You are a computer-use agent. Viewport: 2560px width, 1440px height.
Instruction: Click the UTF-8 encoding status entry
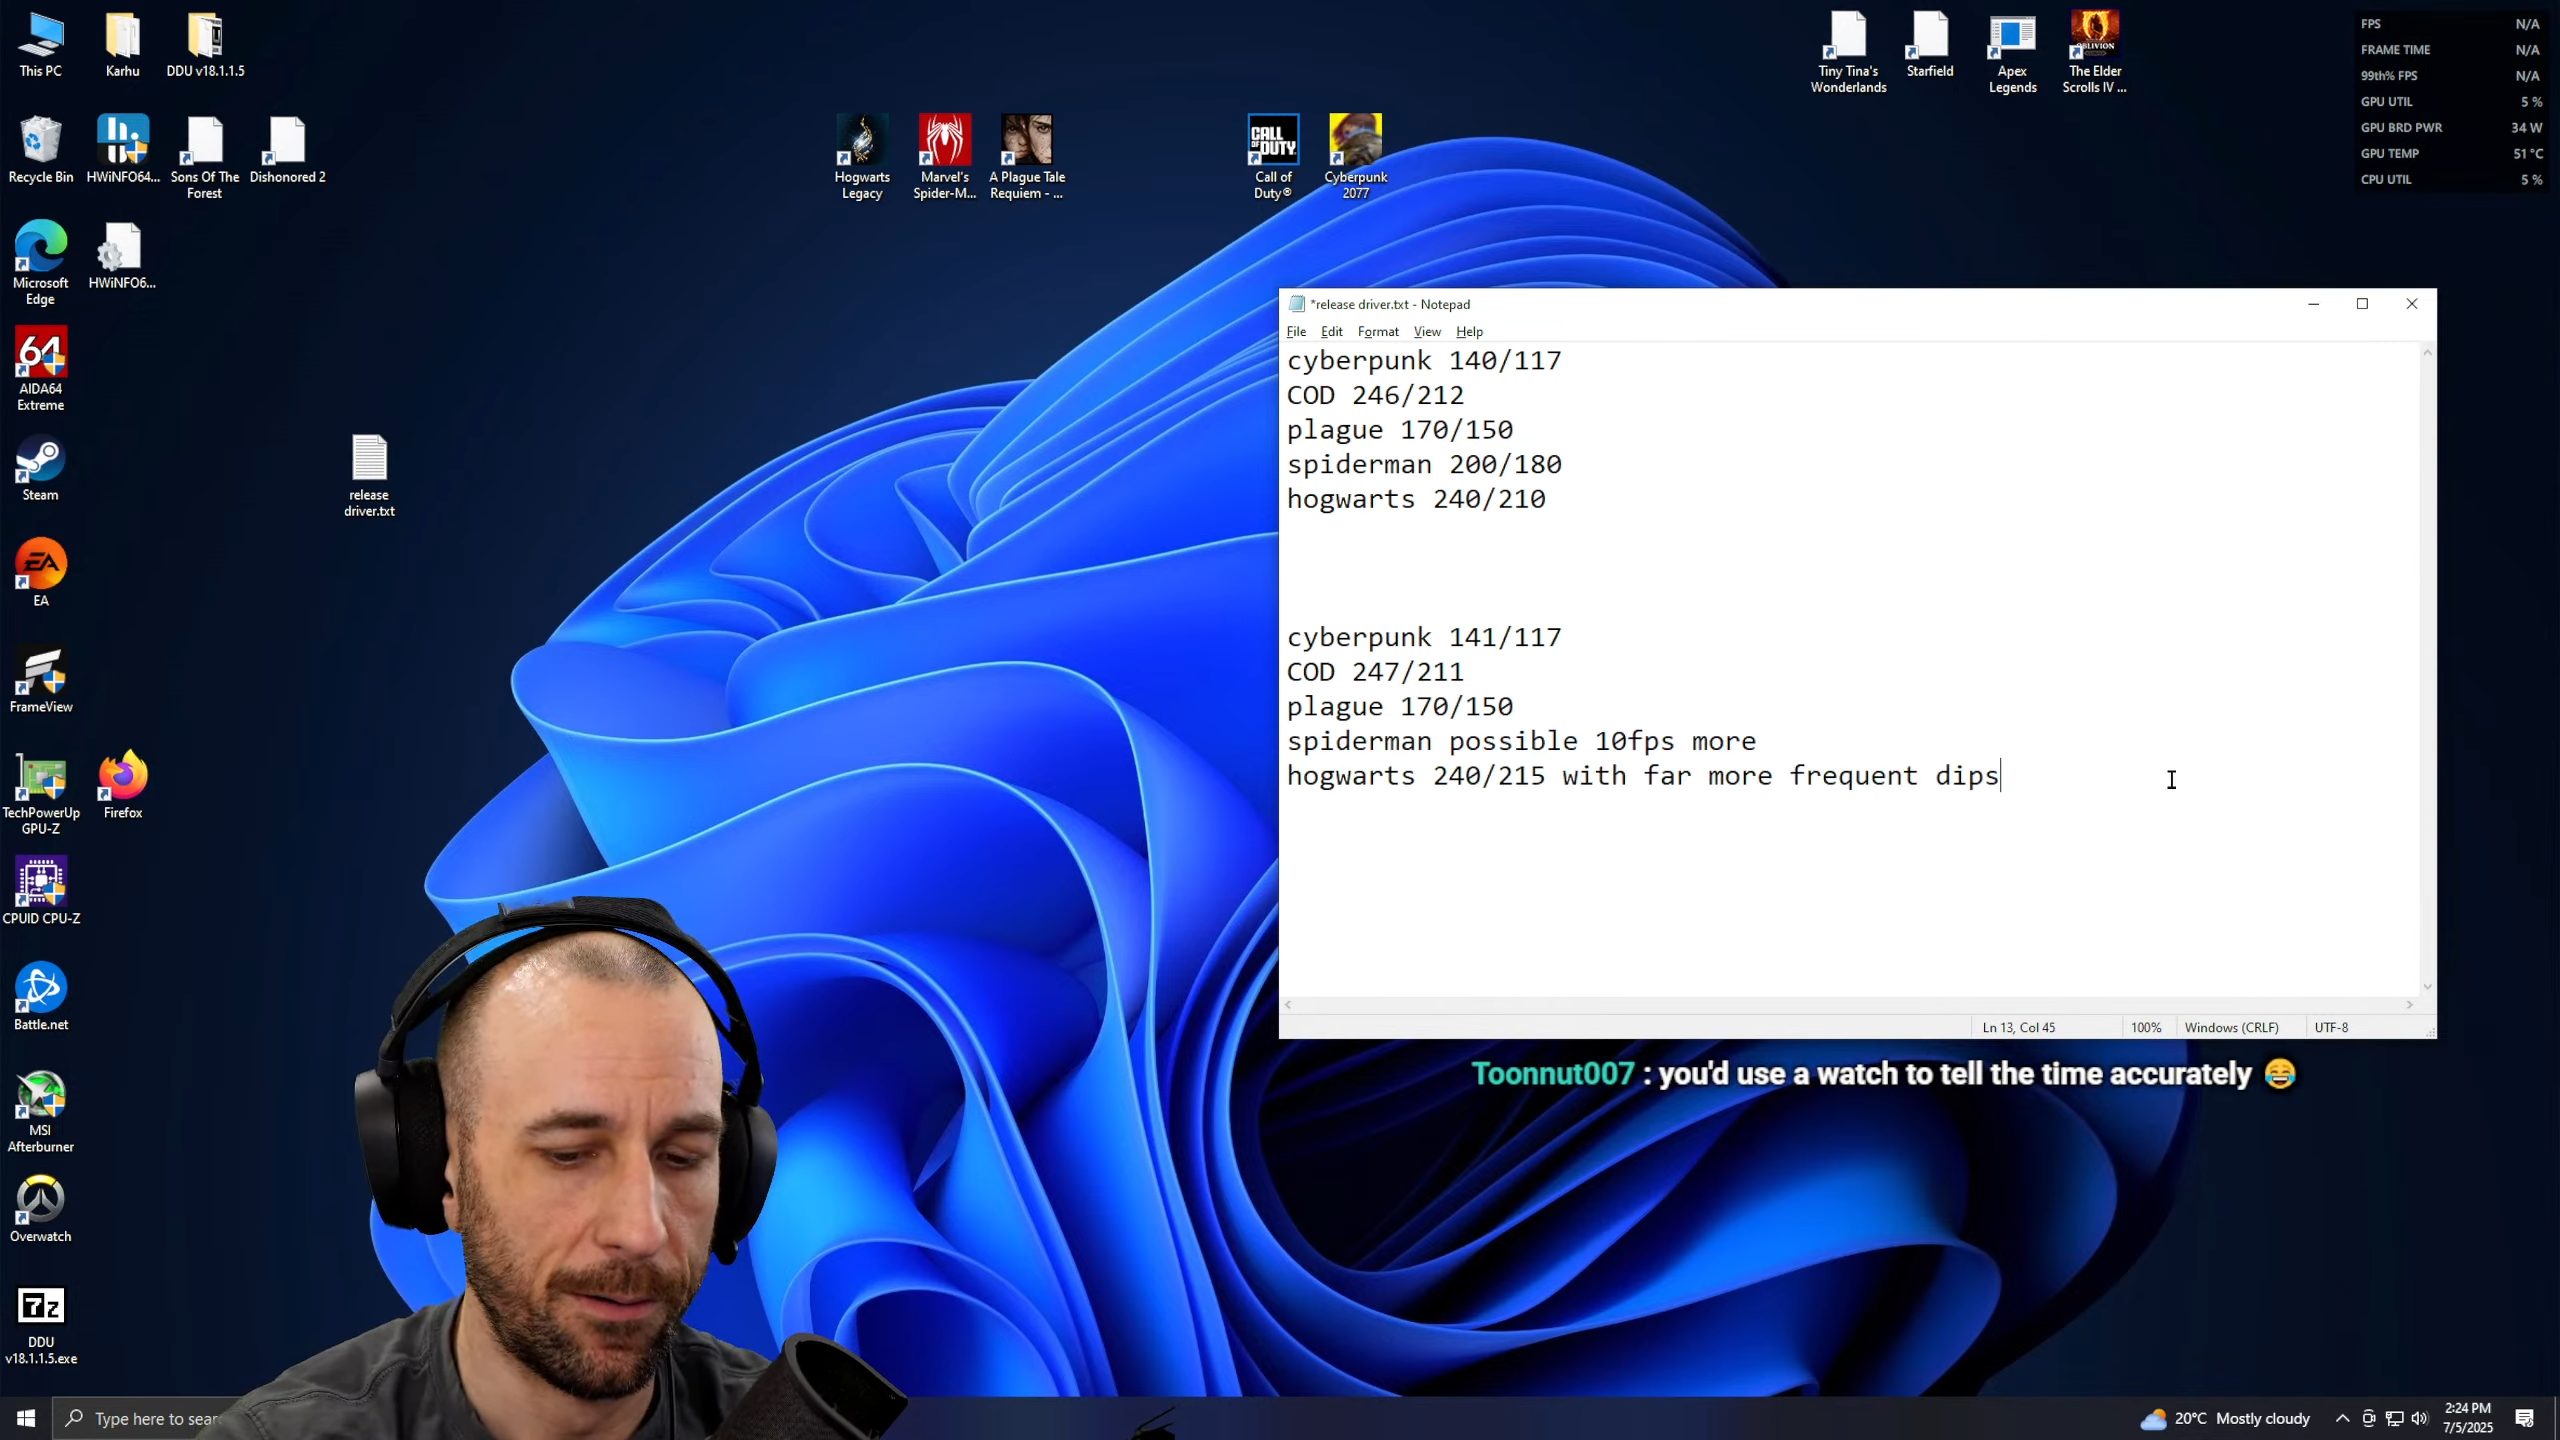(x=2330, y=1028)
